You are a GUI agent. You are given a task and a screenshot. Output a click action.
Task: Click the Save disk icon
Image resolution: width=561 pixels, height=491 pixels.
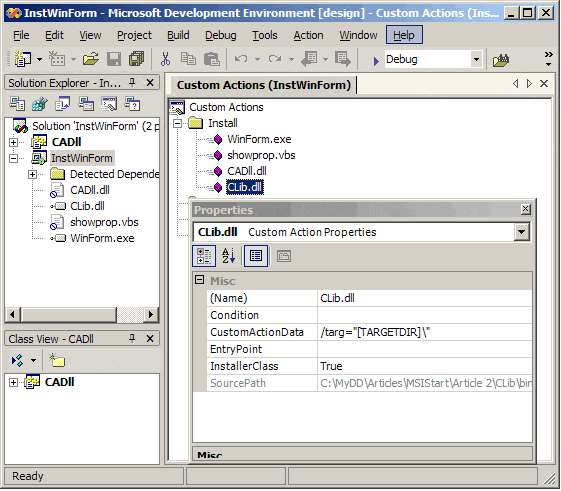click(x=114, y=59)
